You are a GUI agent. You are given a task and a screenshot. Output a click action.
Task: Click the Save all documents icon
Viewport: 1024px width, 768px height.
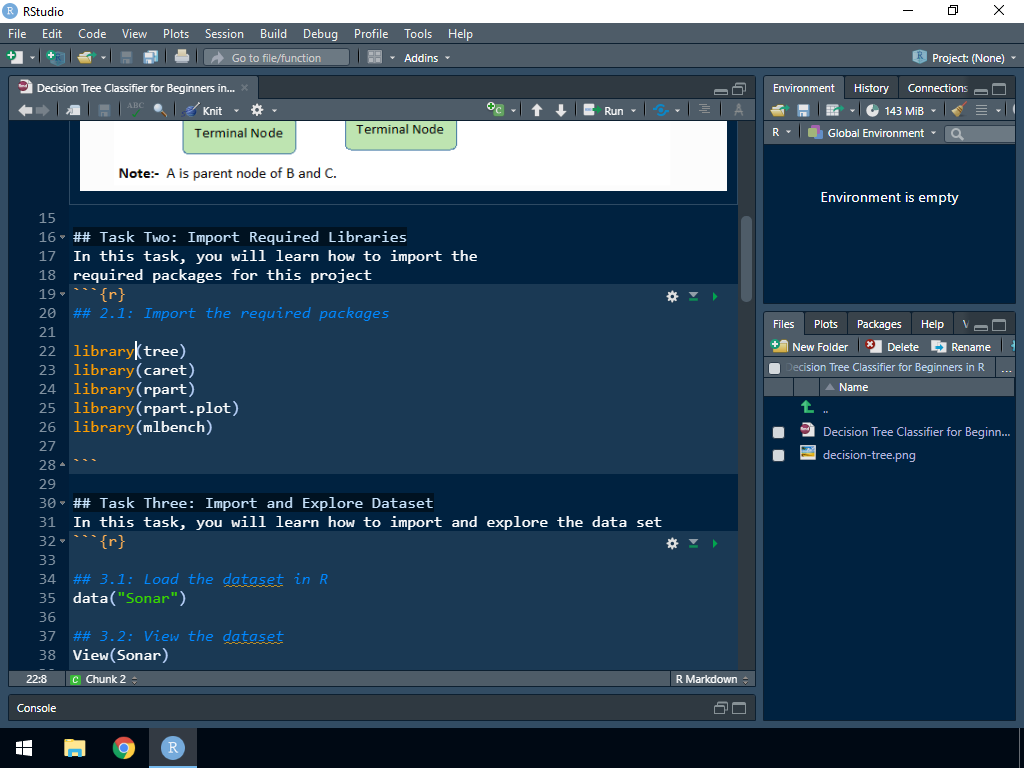[151, 57]
